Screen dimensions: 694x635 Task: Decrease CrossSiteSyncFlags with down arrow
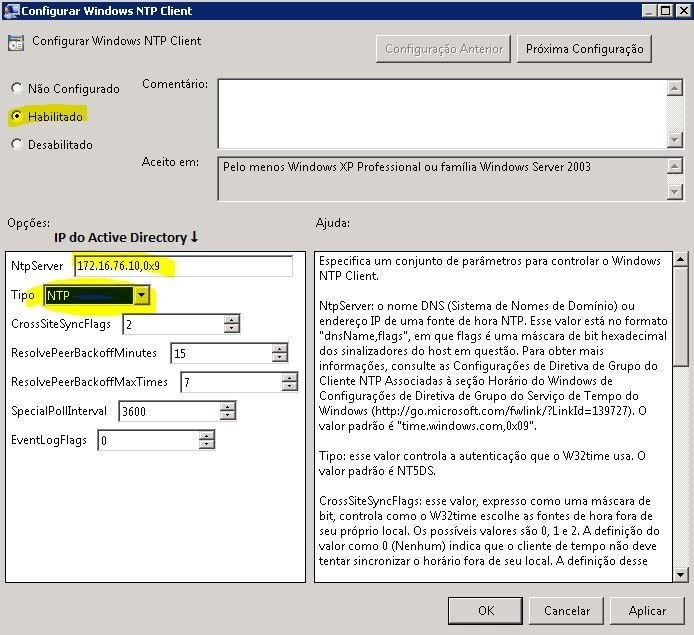pyautogui.click(x=232, y=329)
